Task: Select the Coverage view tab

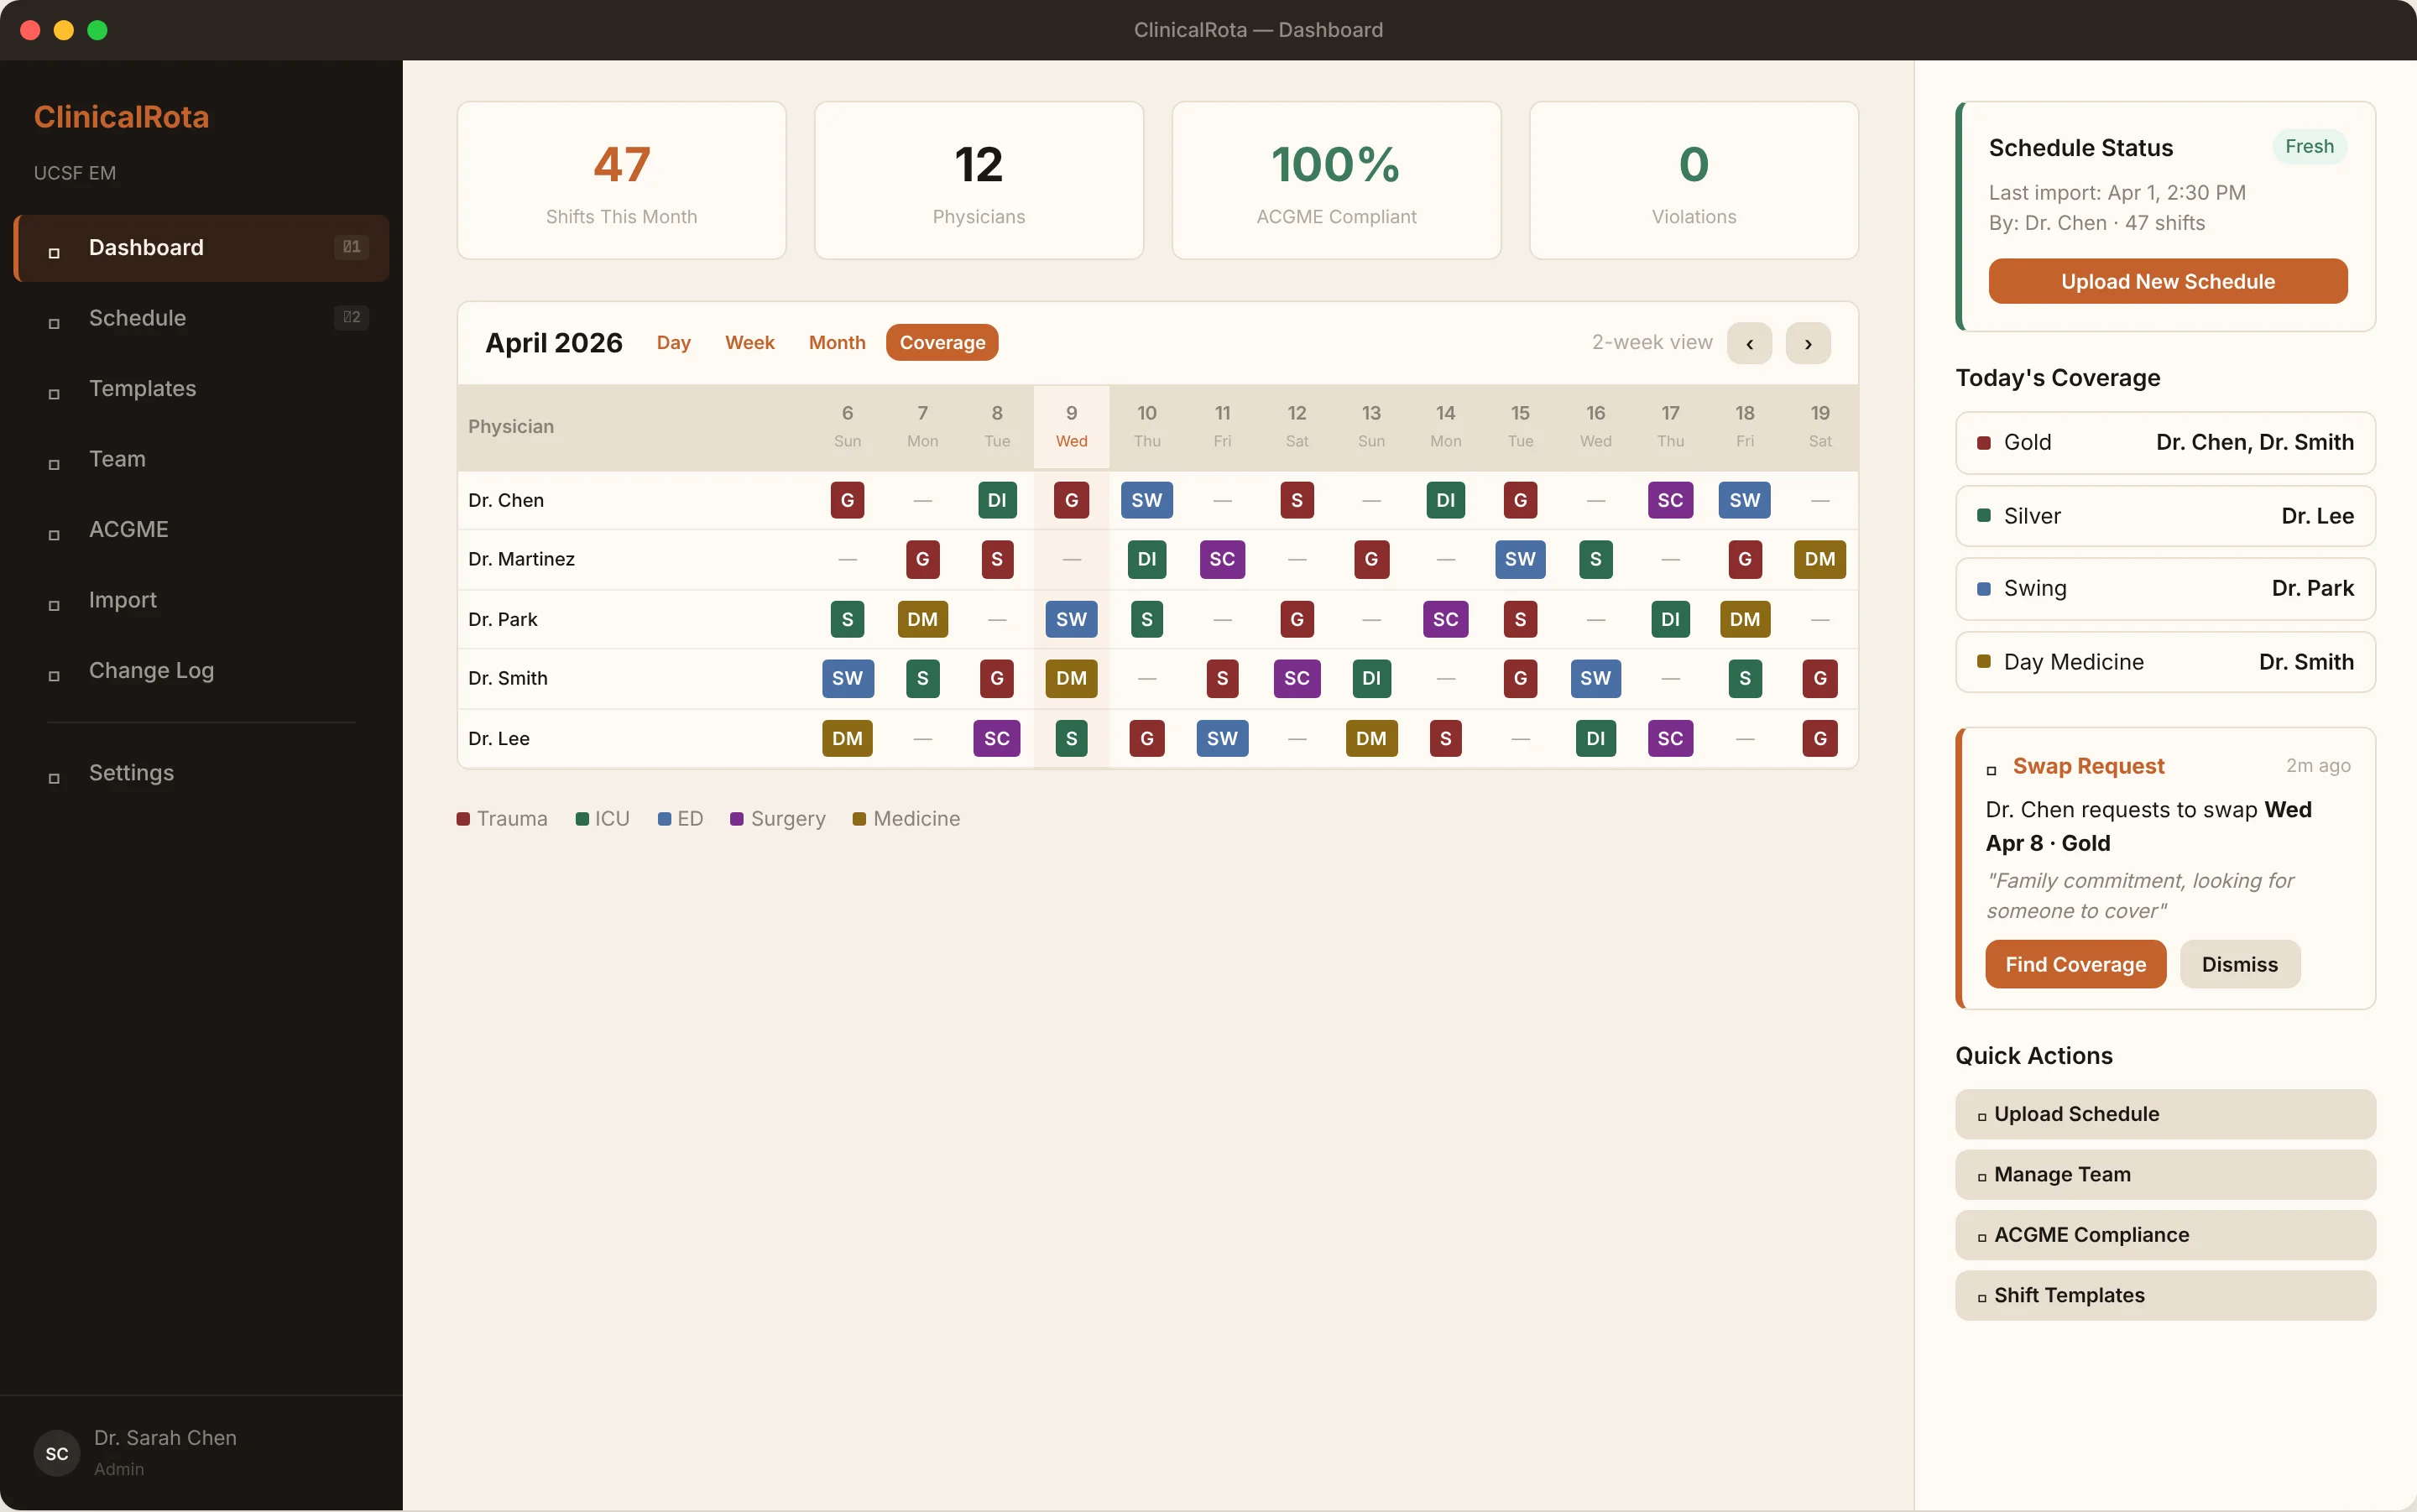Action: tap(941, 342)
